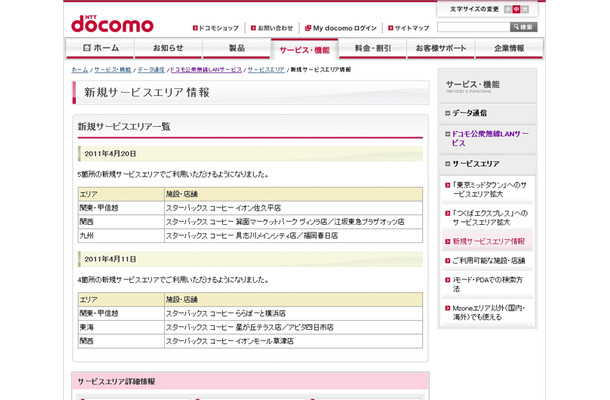
Task: Click the スターバックス コーヒー イオンモール草津店 cell
Action: pos(293,341)
